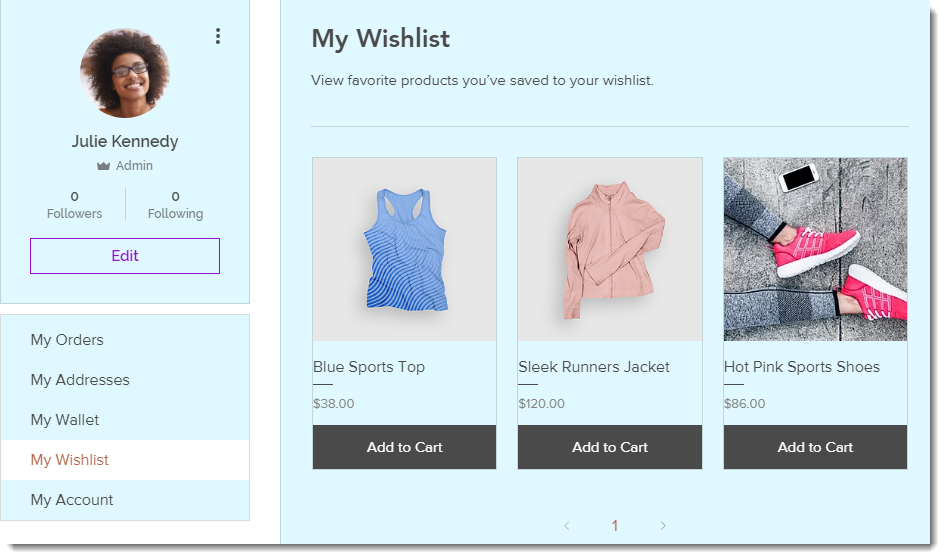
Task: Click Julie Kennedy's profile avatar
Action: coord(125,73)
